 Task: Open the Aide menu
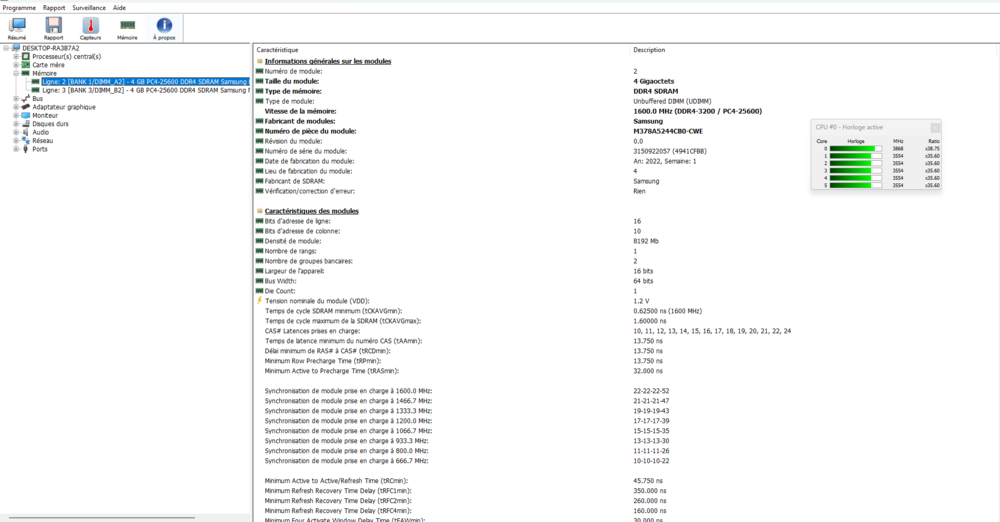coord(119,7)
